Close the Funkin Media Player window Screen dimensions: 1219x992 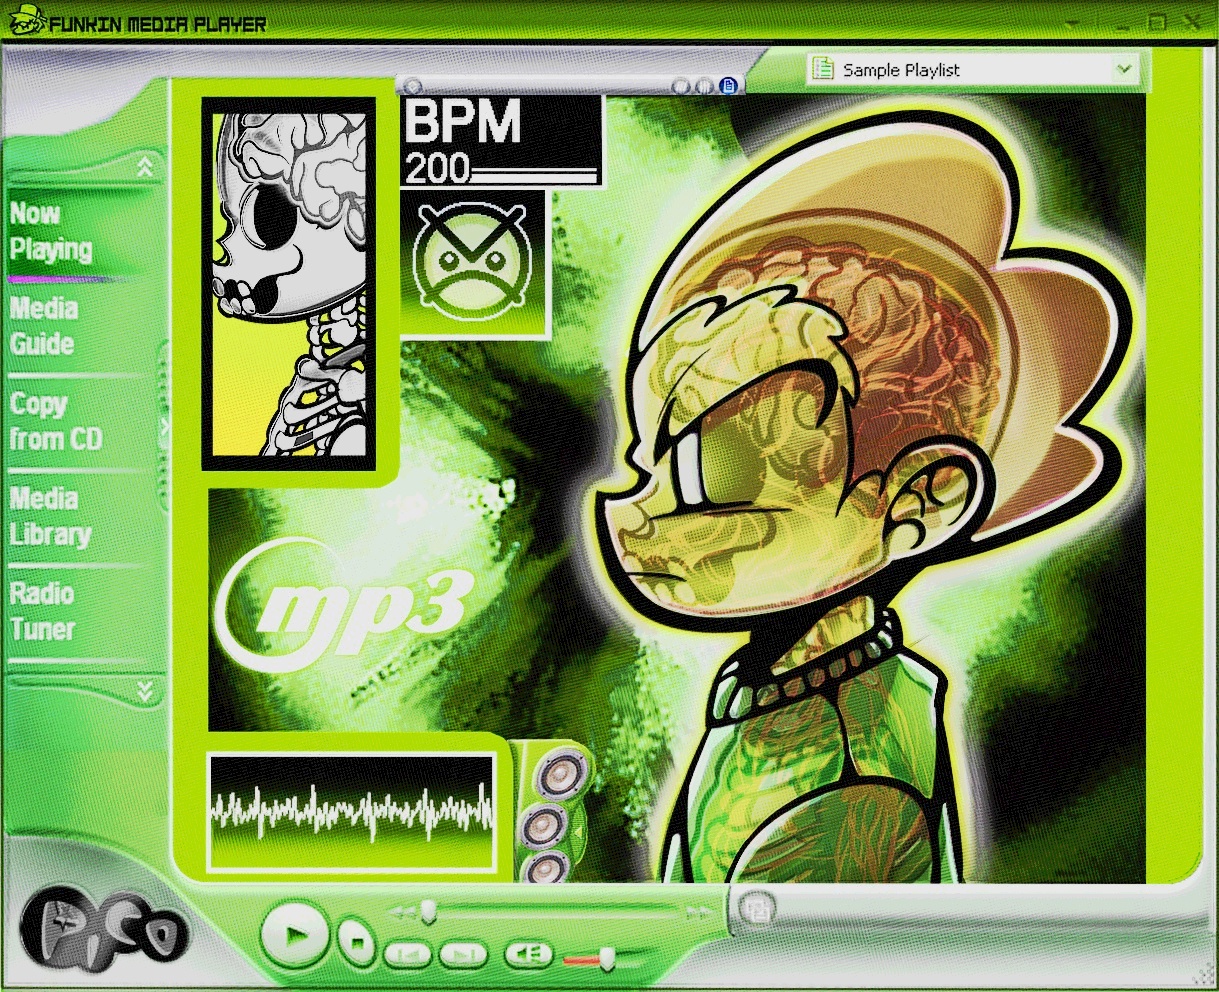1192,22
